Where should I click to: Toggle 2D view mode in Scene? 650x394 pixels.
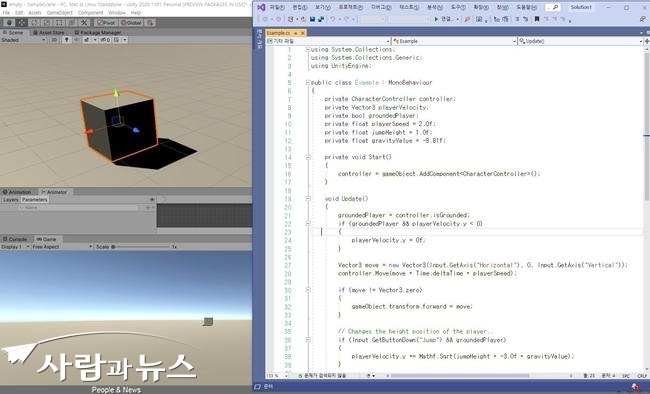[x=54, y=40]
